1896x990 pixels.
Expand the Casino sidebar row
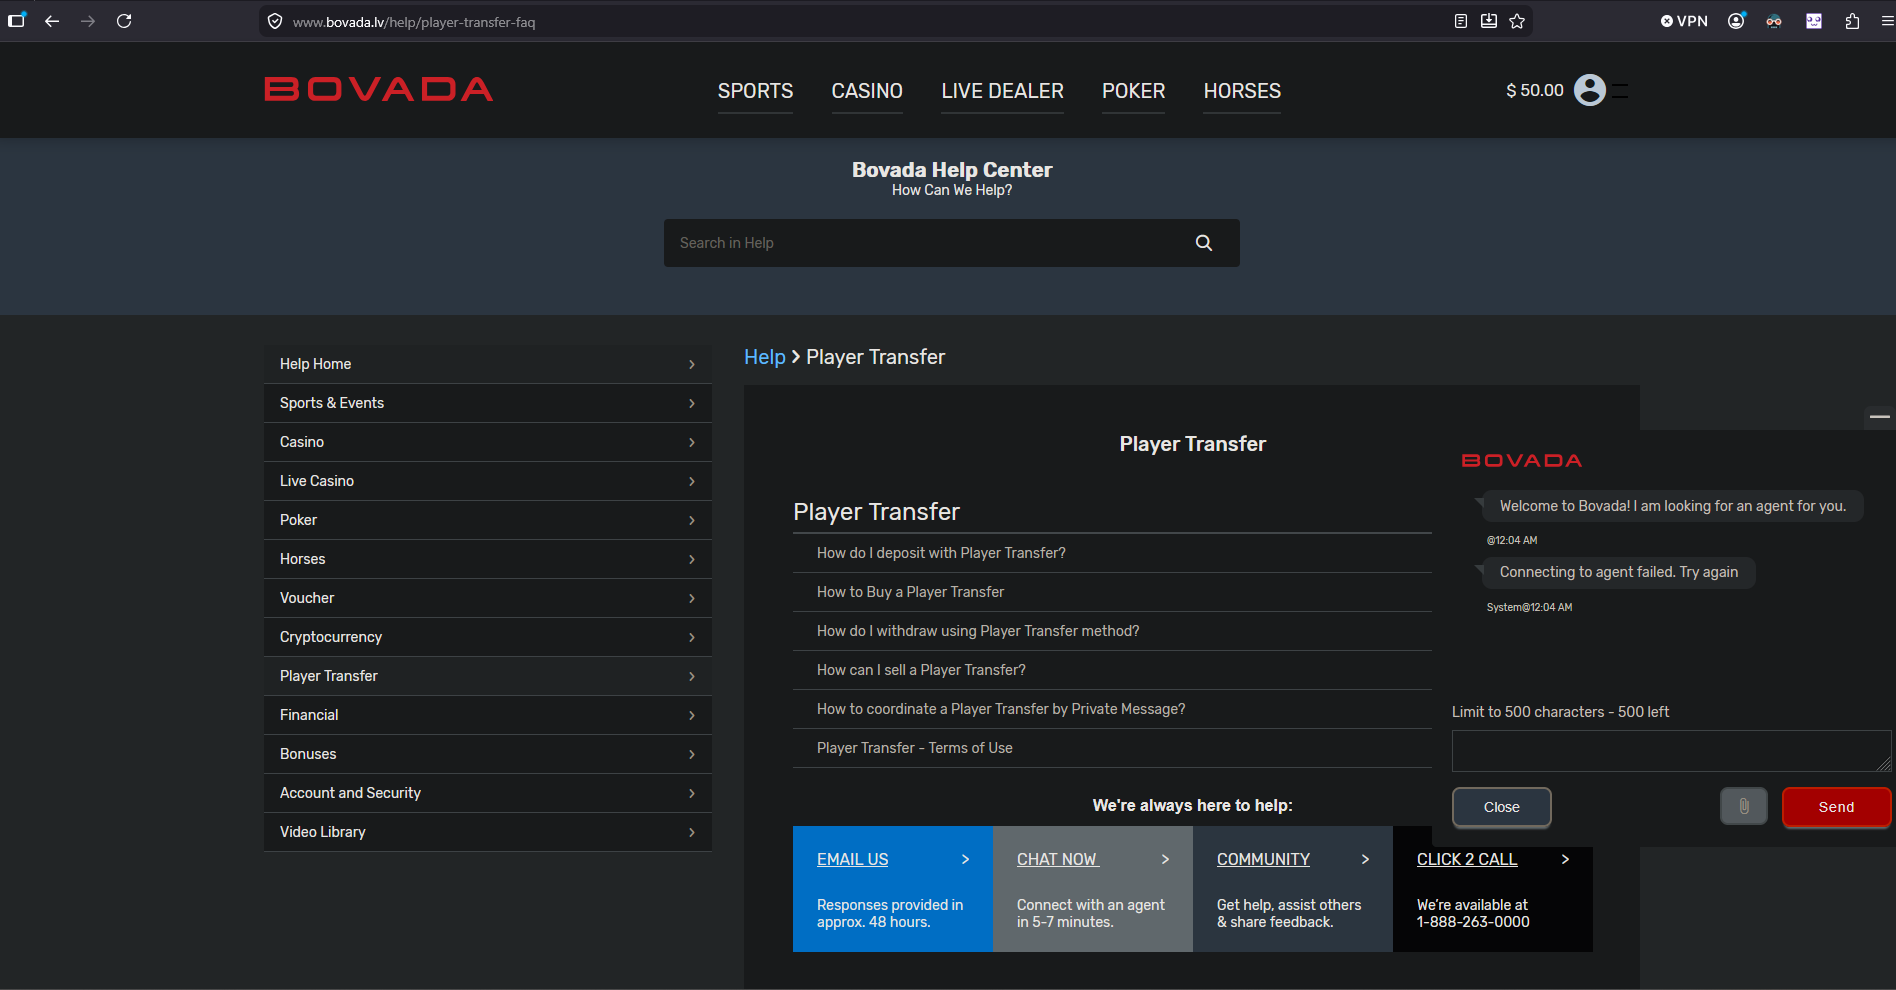[x=488, y=442]
